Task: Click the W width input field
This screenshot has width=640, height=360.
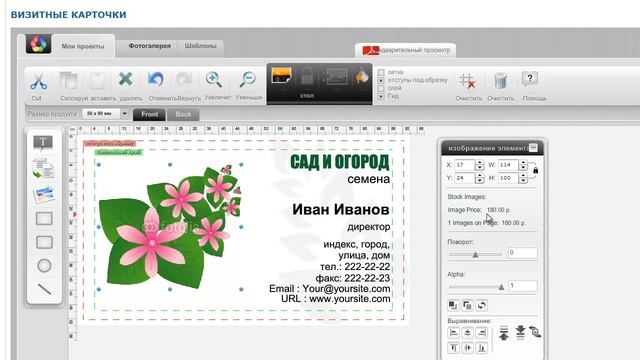Action: pyautogui.click(x=508, y=165)
